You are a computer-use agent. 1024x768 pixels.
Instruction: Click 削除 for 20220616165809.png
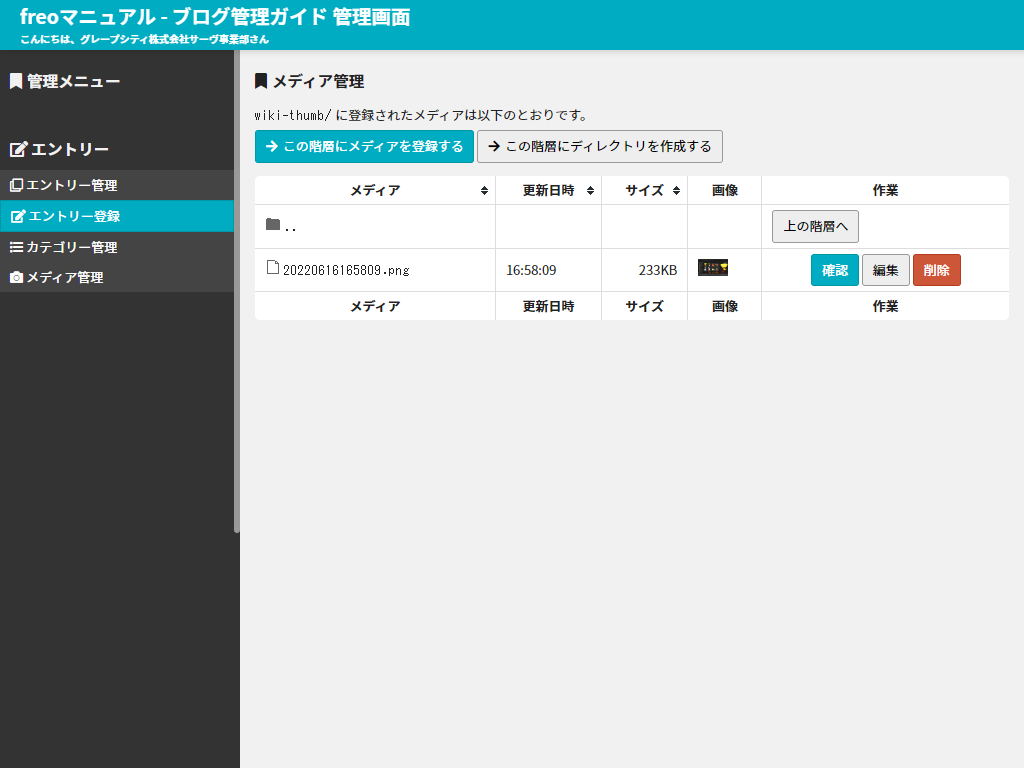point(936,270)
